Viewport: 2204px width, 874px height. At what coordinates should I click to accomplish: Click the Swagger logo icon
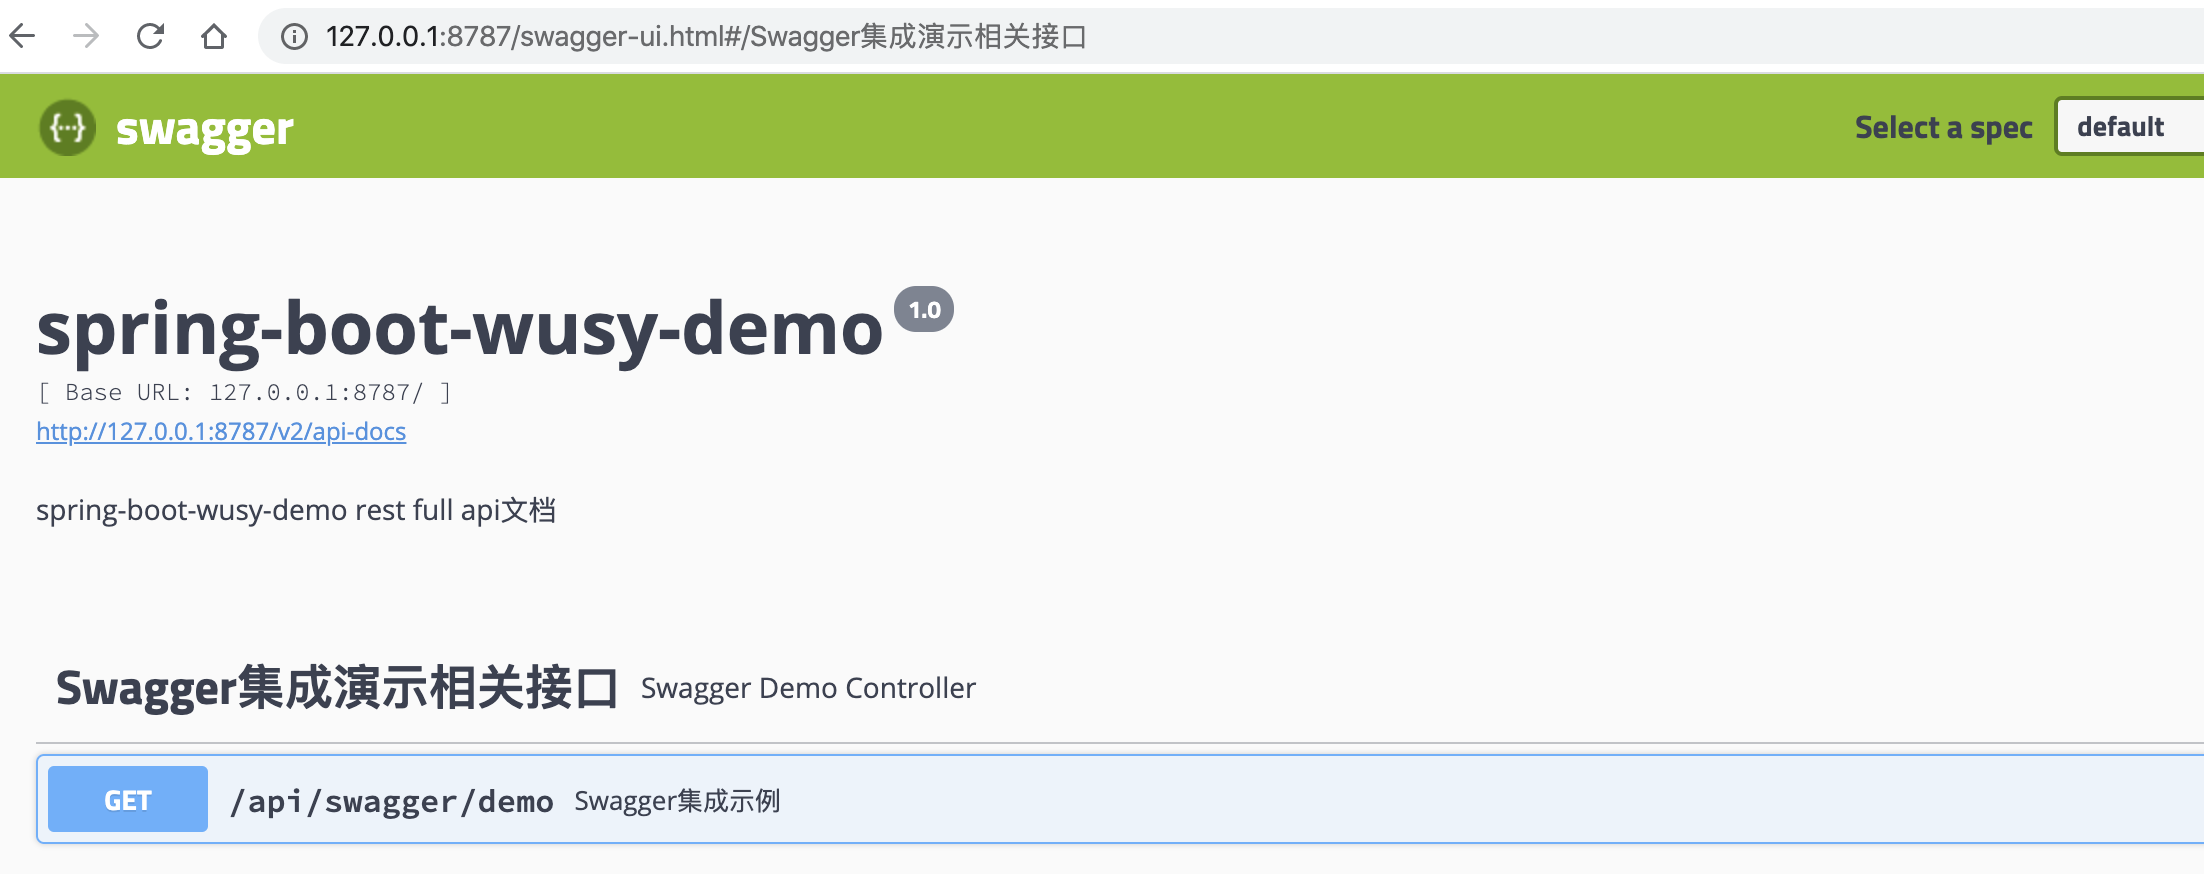67,128
